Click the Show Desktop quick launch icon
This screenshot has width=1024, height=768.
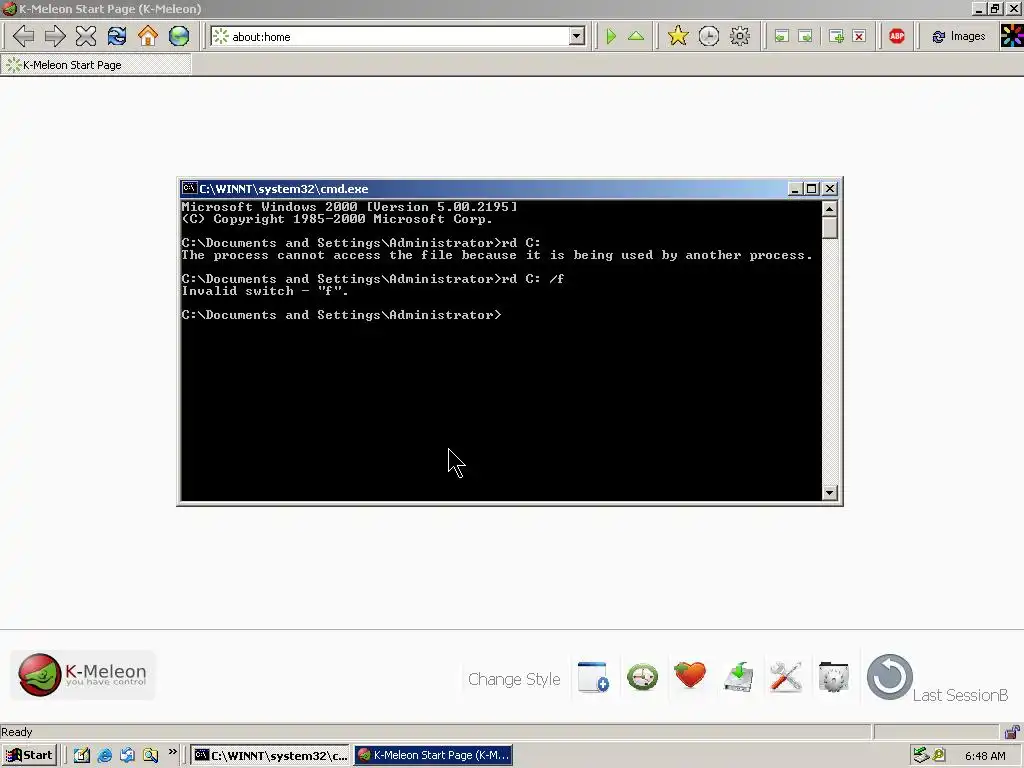[81, 755]
